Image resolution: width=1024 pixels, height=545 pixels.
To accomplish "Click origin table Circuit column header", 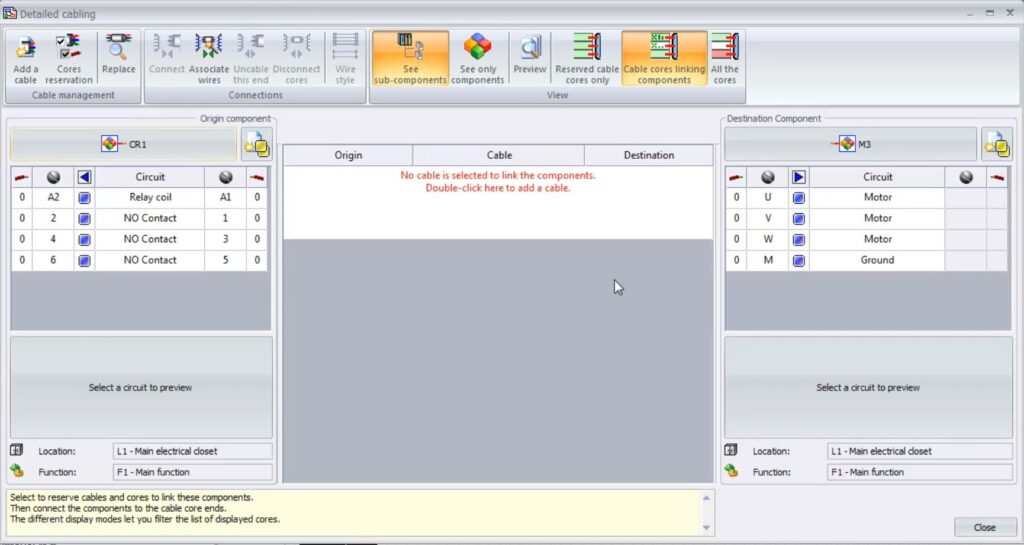I will pyautogui.click(x=150, y=177).
